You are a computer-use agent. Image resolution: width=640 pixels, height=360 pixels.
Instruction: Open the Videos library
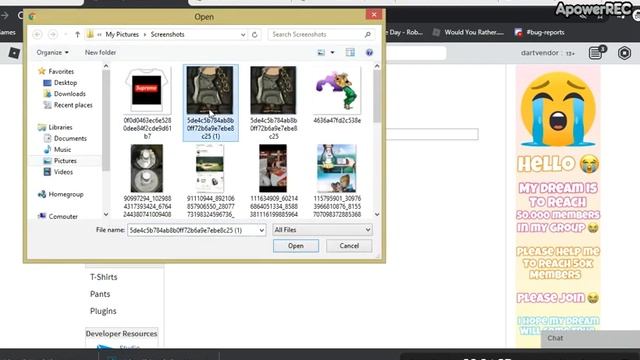pyautogui.click(x=63, y=172)
